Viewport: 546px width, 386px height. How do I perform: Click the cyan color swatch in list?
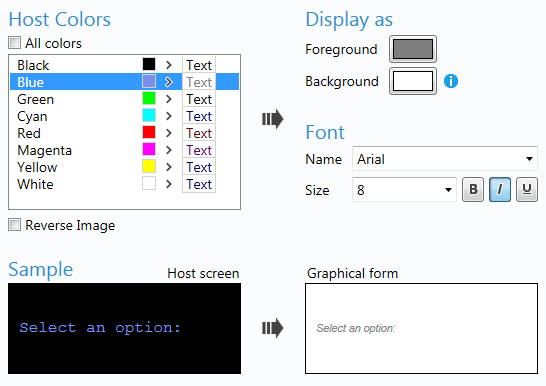tap(149, 115)
